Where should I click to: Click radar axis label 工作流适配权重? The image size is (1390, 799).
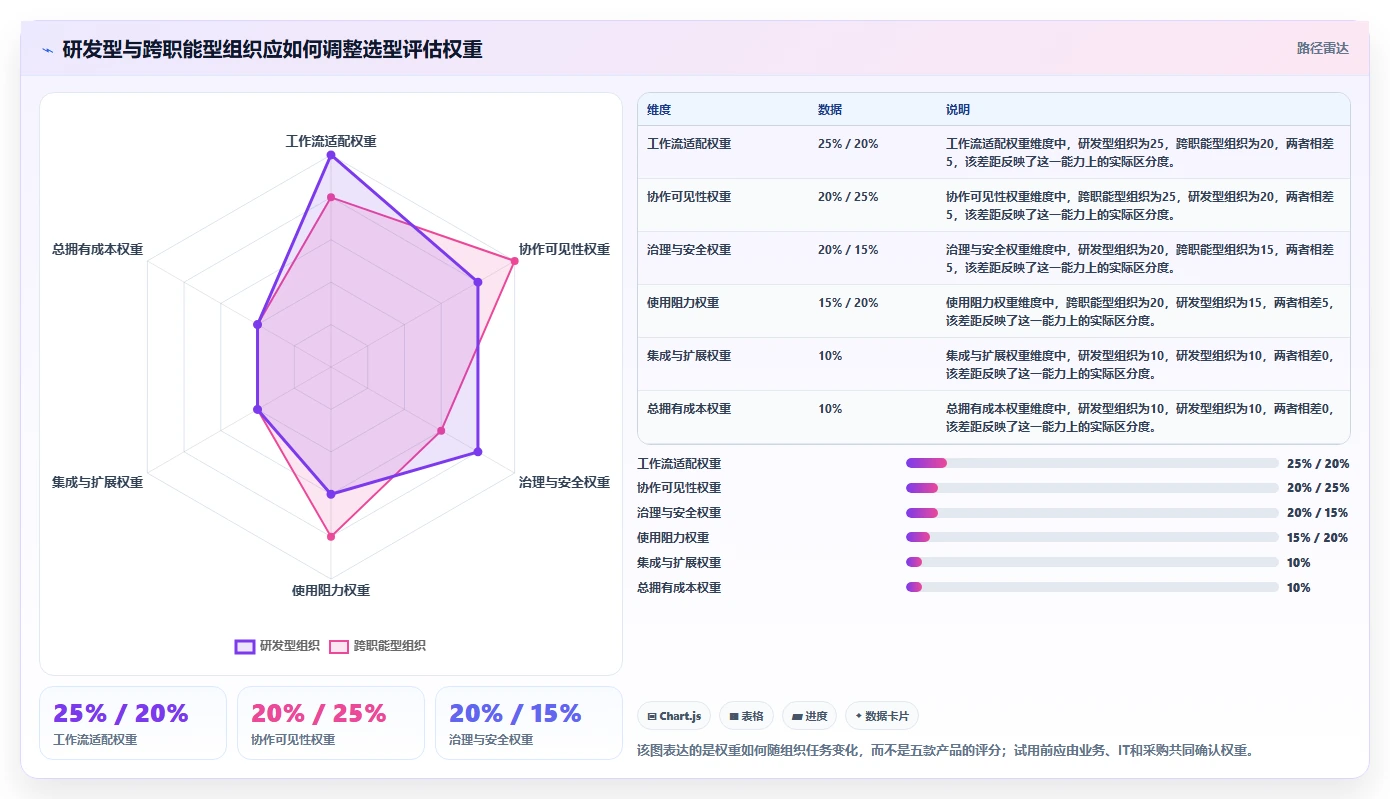[331, 142]
